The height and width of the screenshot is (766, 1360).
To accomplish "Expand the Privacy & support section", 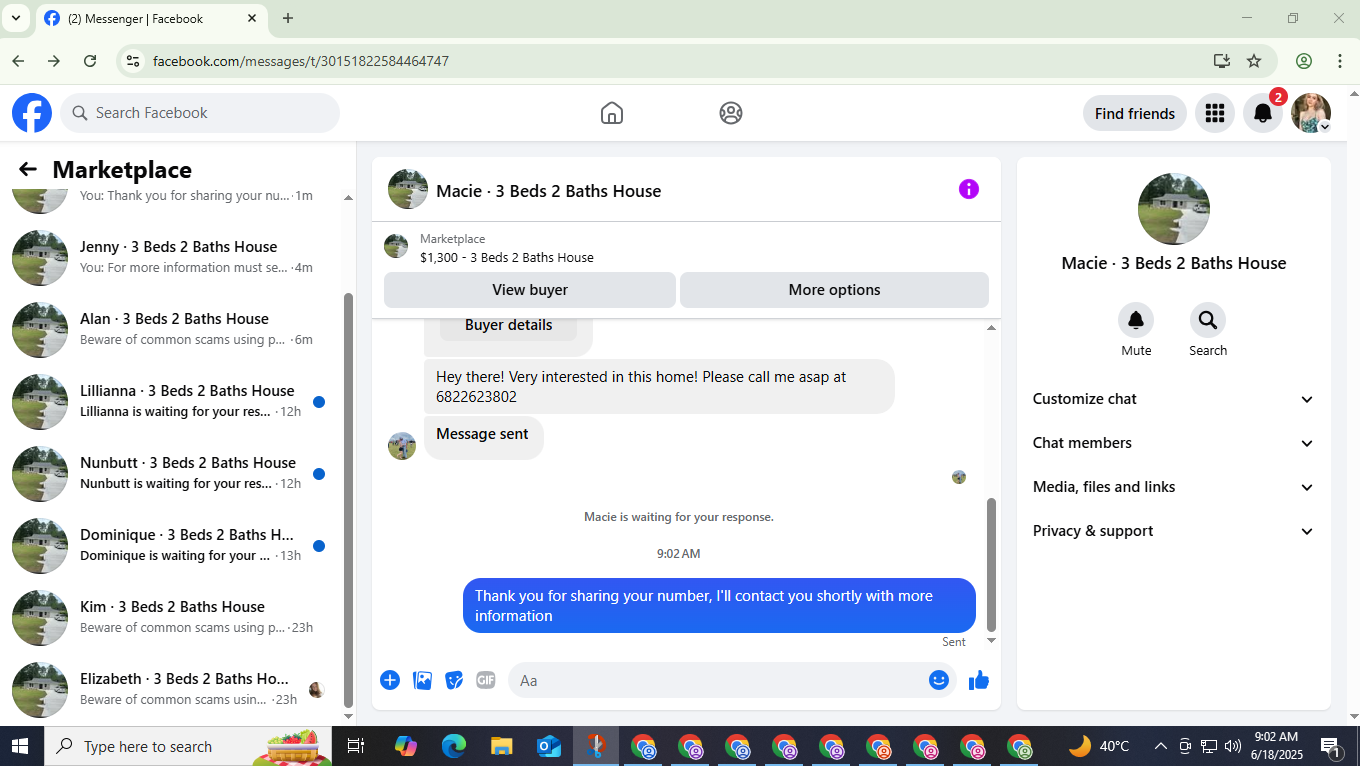I will coord(1174,531).
